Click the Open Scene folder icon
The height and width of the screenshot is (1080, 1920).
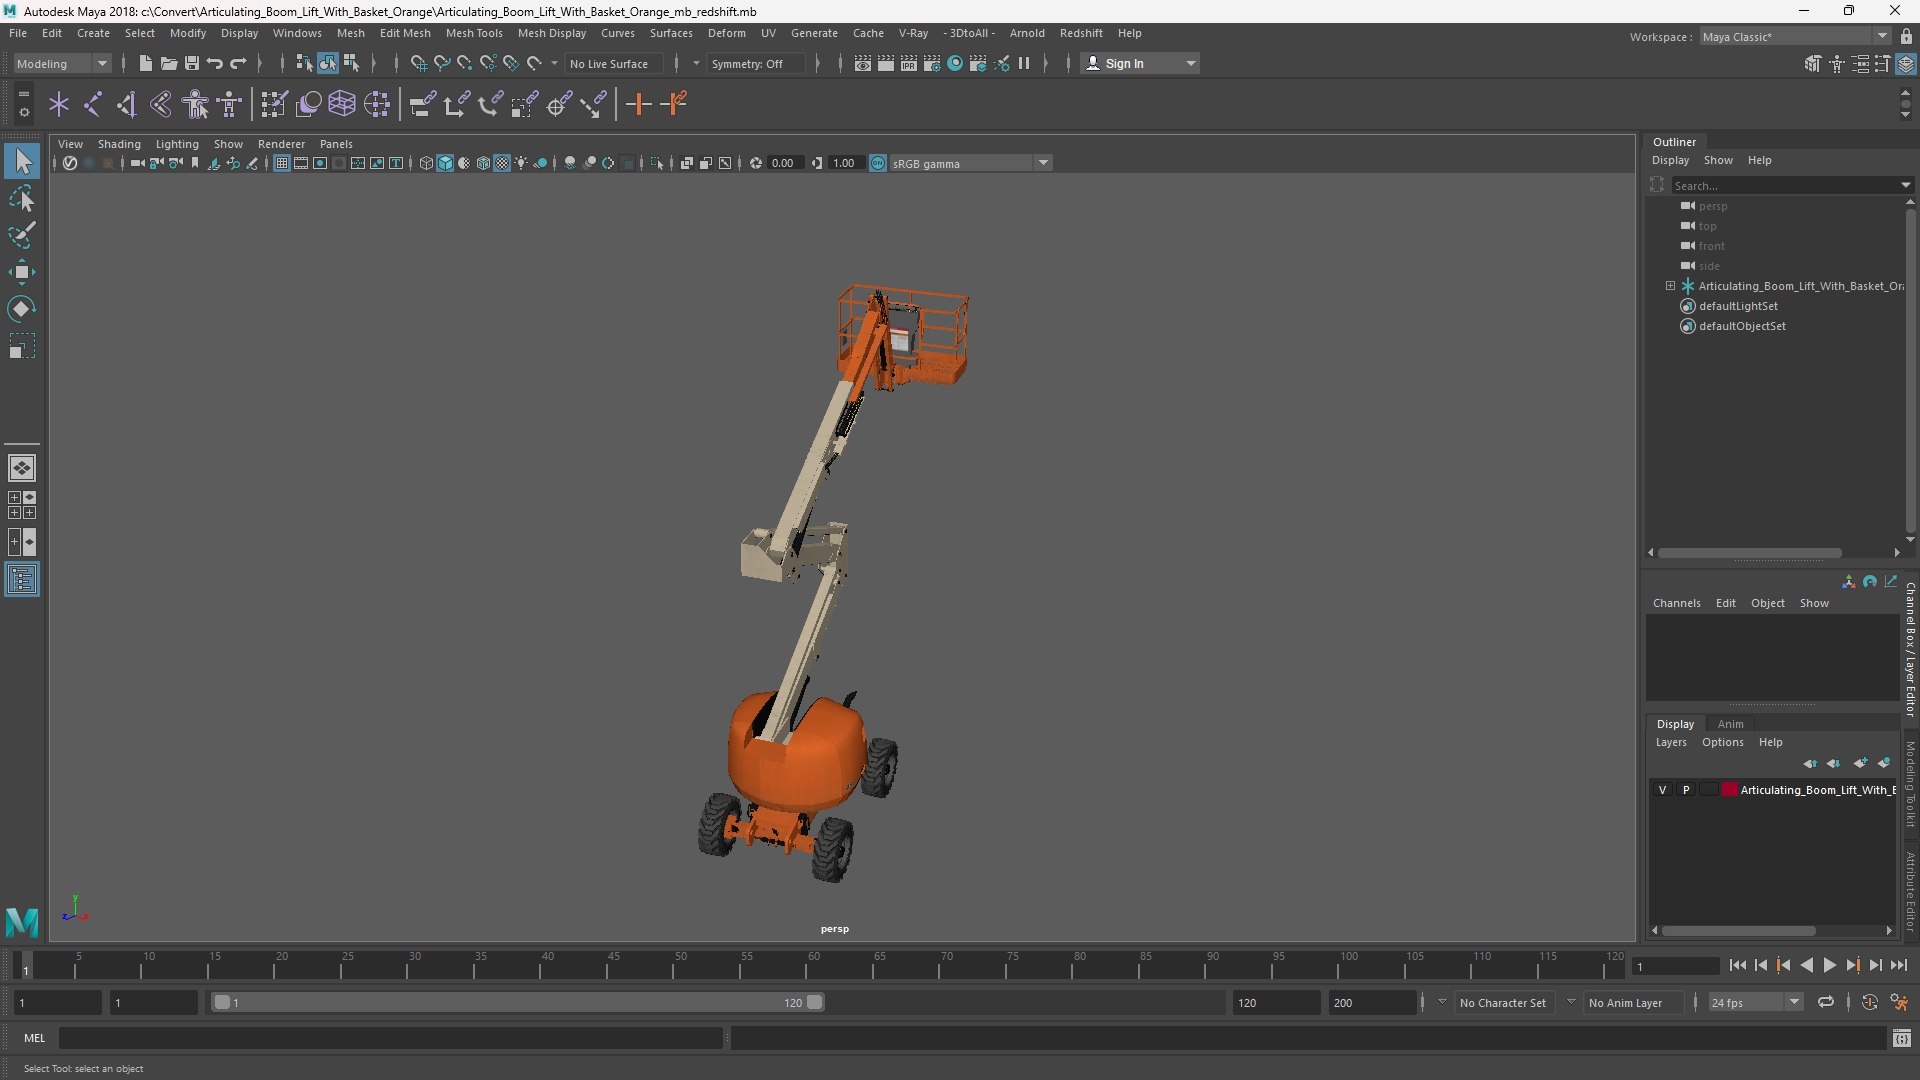(x=169, y=63)
